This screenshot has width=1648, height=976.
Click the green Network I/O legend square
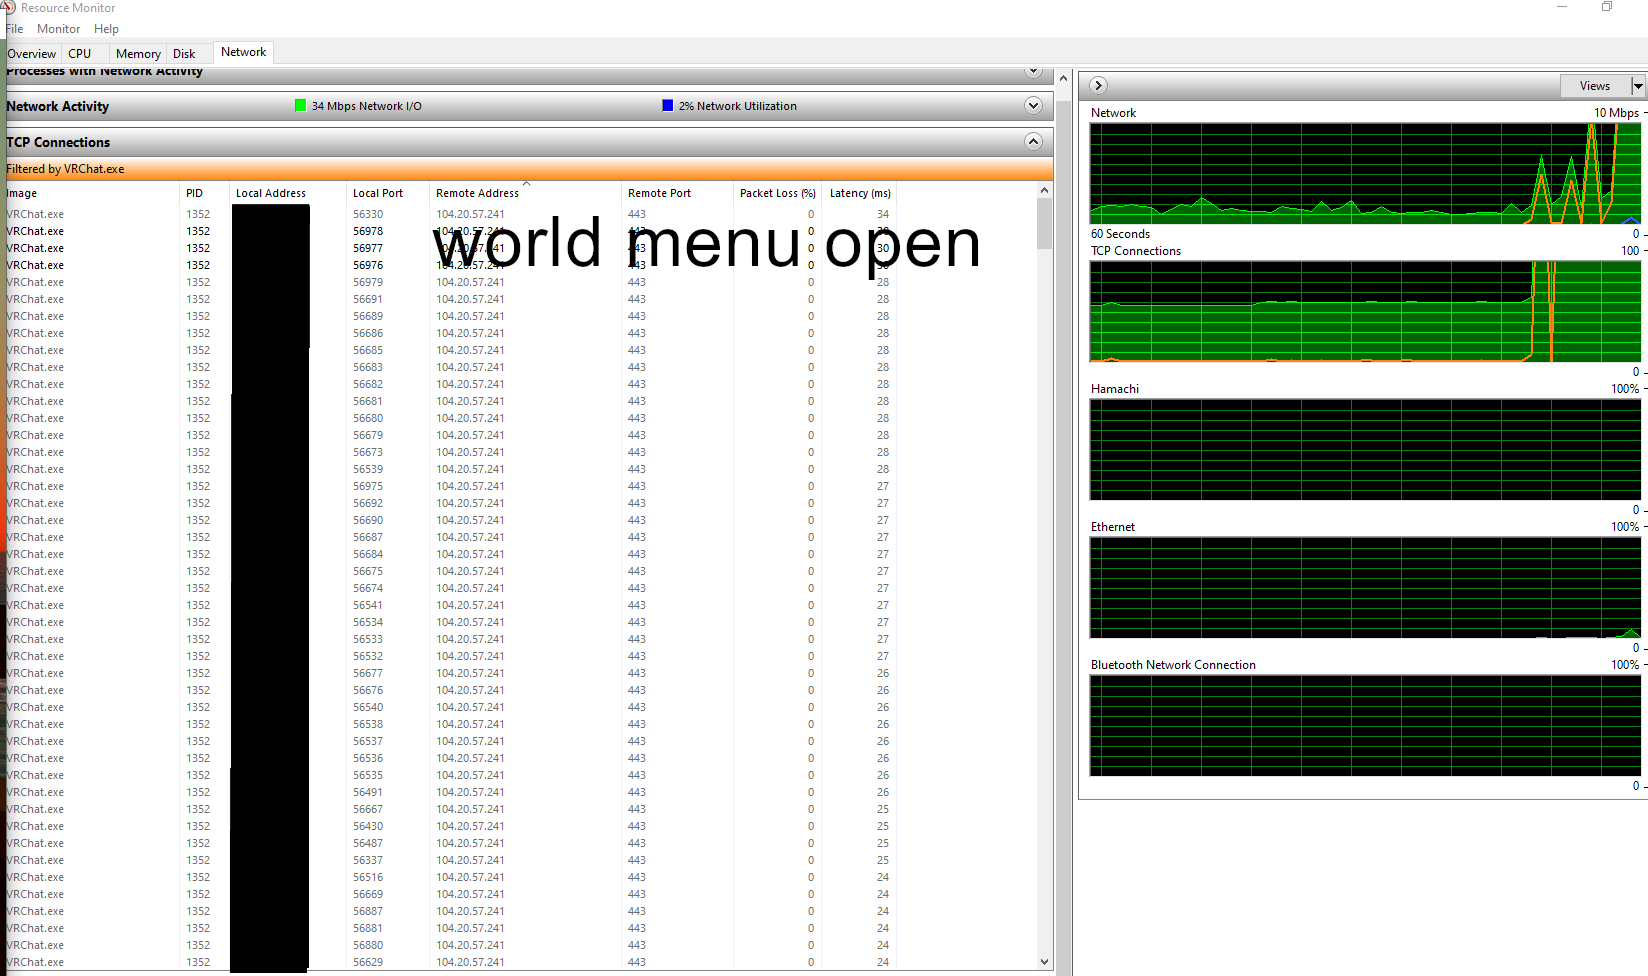point(300,105)
